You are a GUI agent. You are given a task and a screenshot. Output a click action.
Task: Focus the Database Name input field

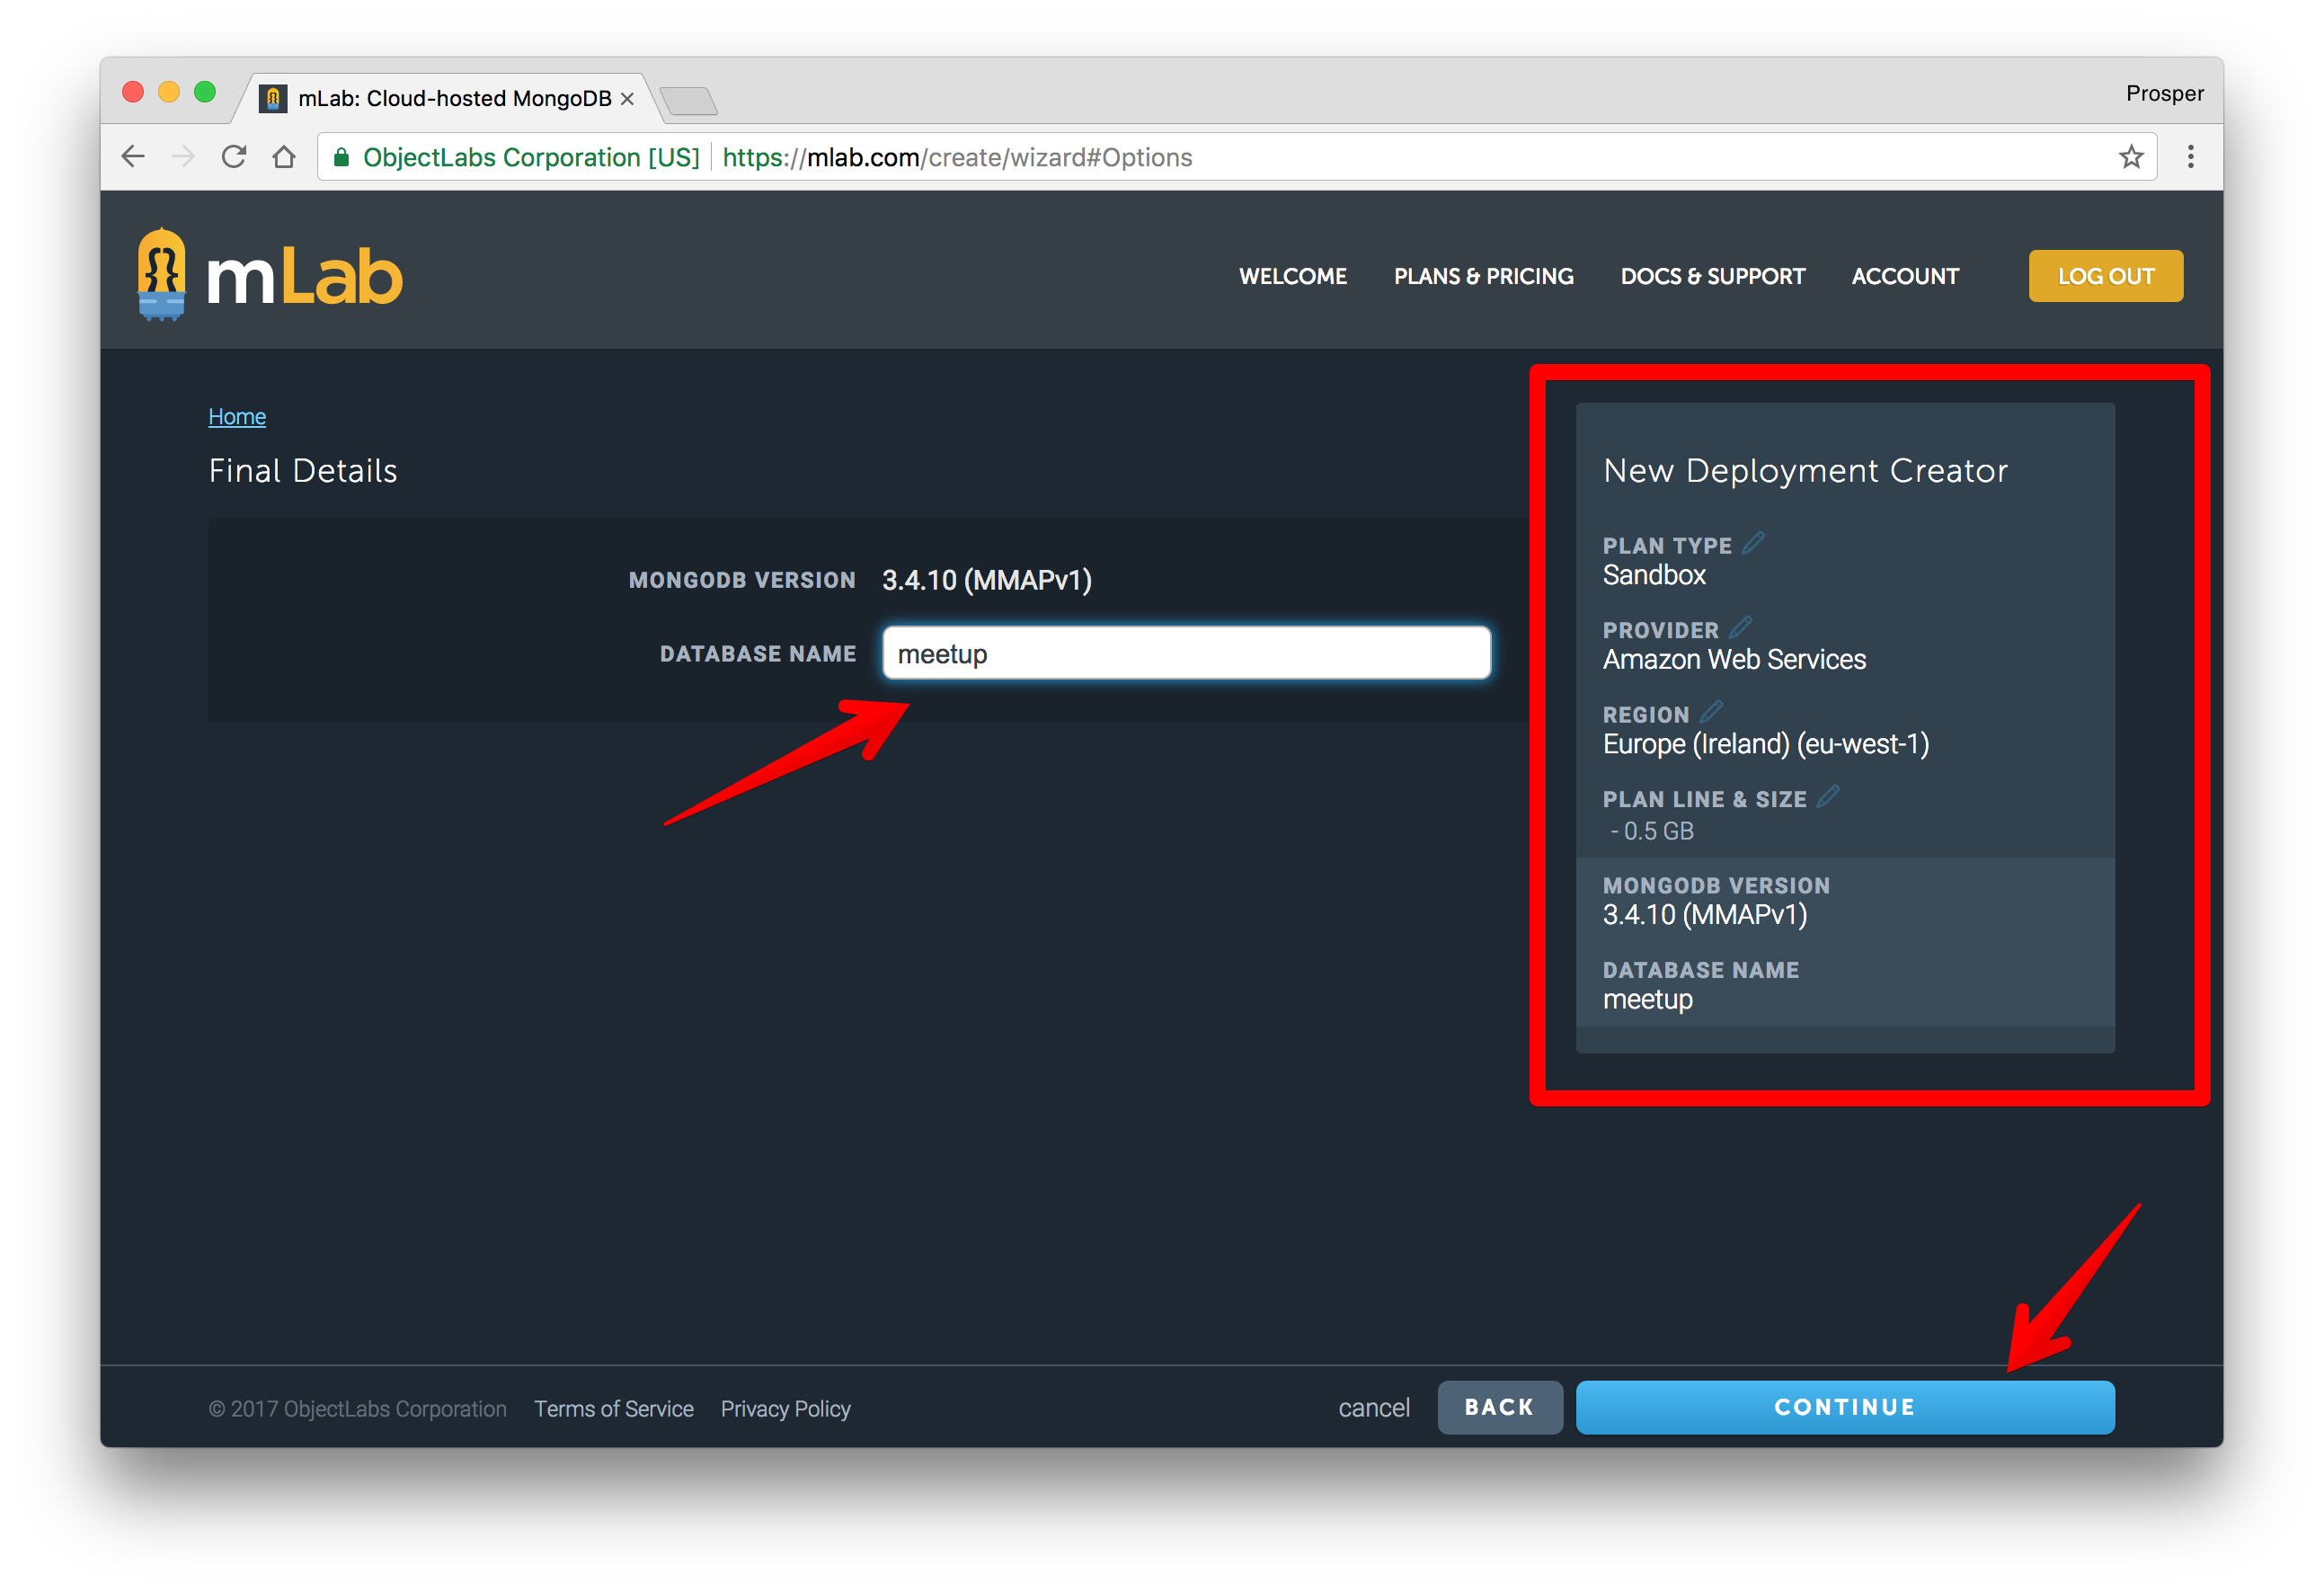coord(1187,653)
